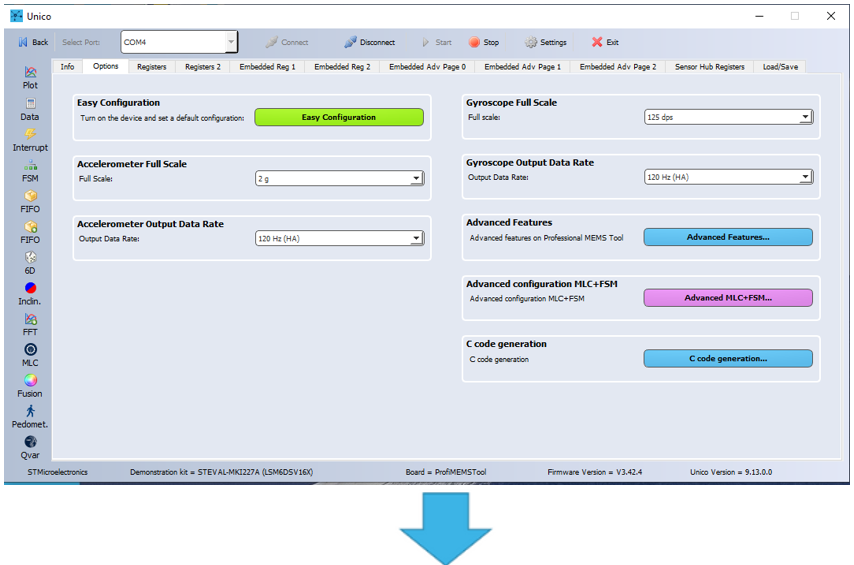Viewport: 854px width, 565px height.
Task: Open the Interrupt sidebar tool
Action: [30, 141]
